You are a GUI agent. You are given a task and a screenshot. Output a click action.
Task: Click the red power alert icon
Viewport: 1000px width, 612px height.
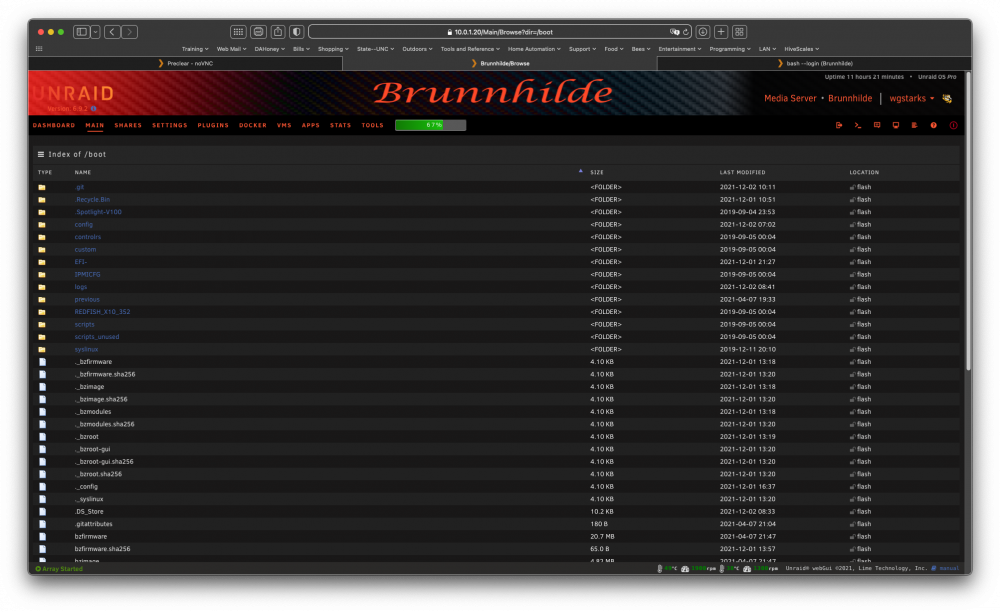point(953,126)
